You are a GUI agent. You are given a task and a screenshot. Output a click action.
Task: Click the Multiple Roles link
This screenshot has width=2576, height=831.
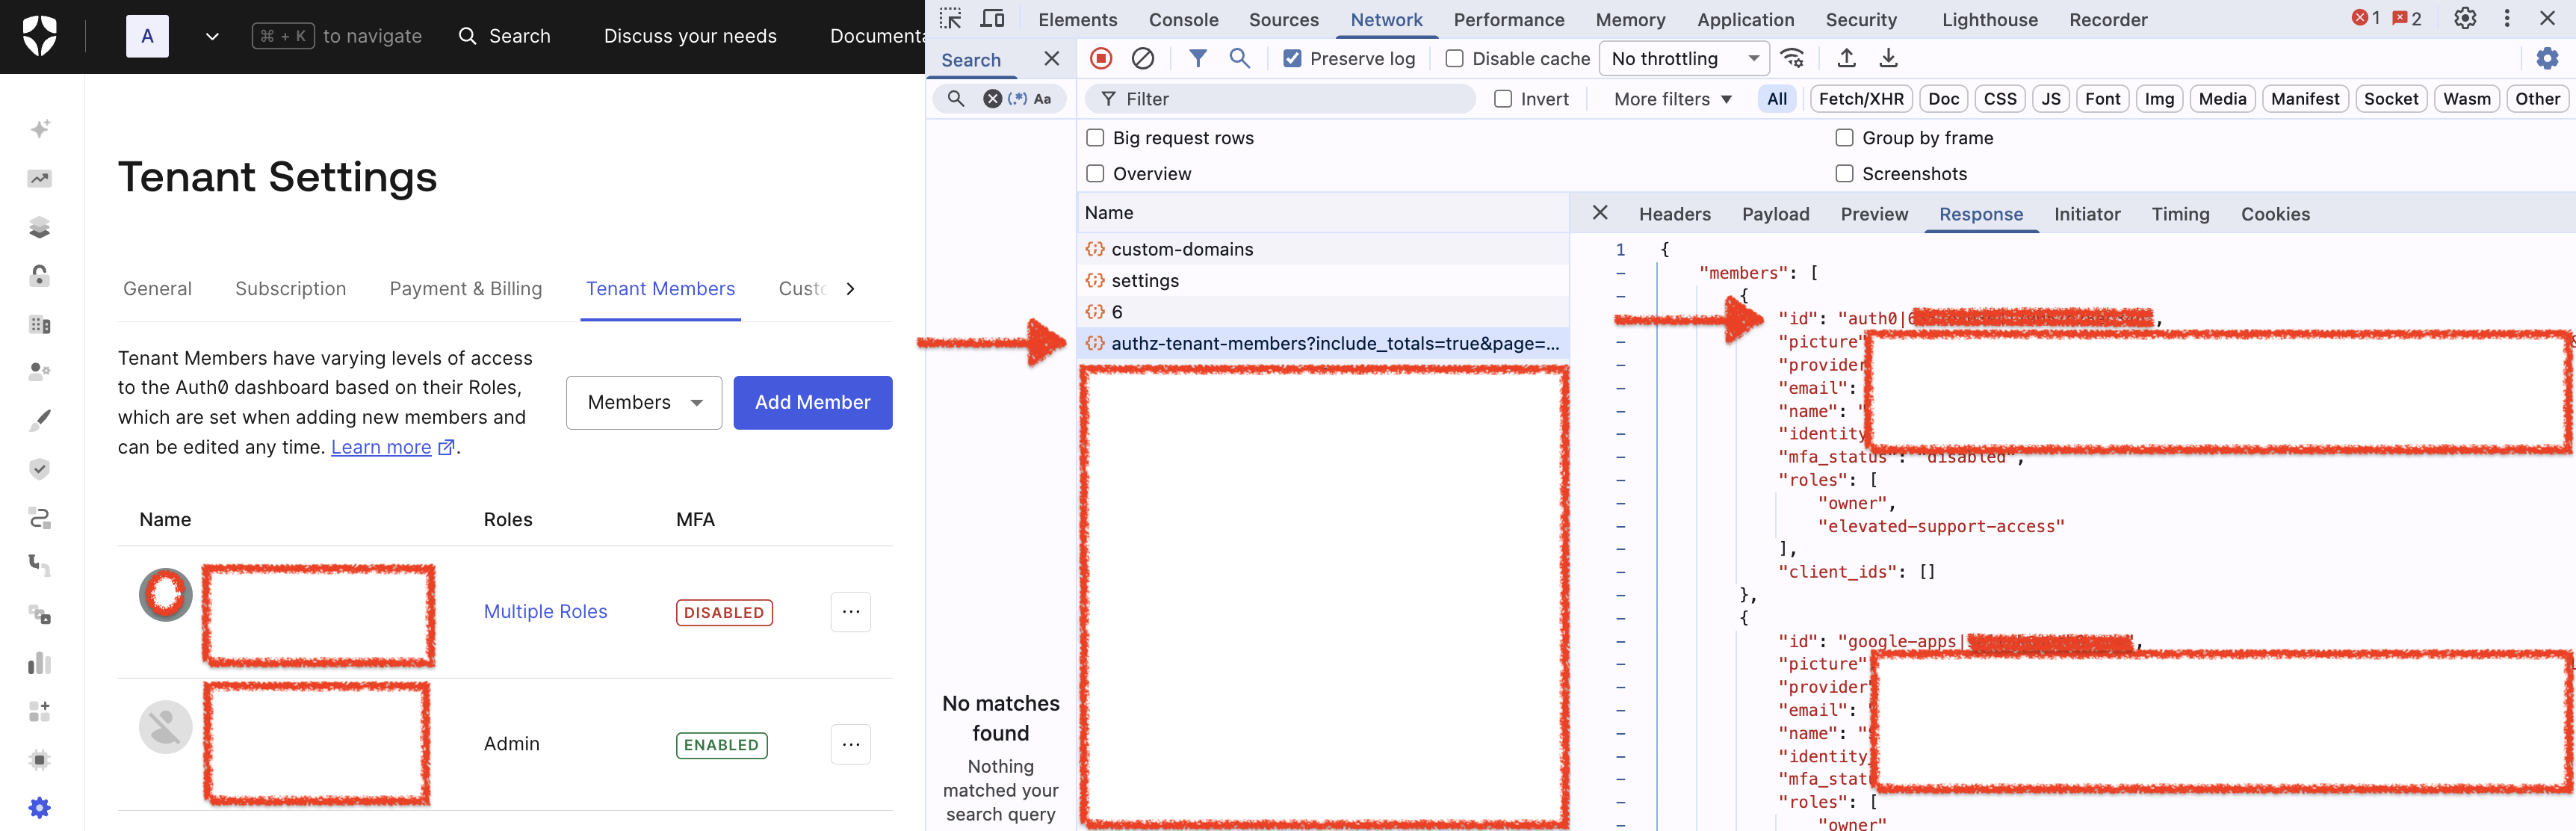click(x=546, y=612)
